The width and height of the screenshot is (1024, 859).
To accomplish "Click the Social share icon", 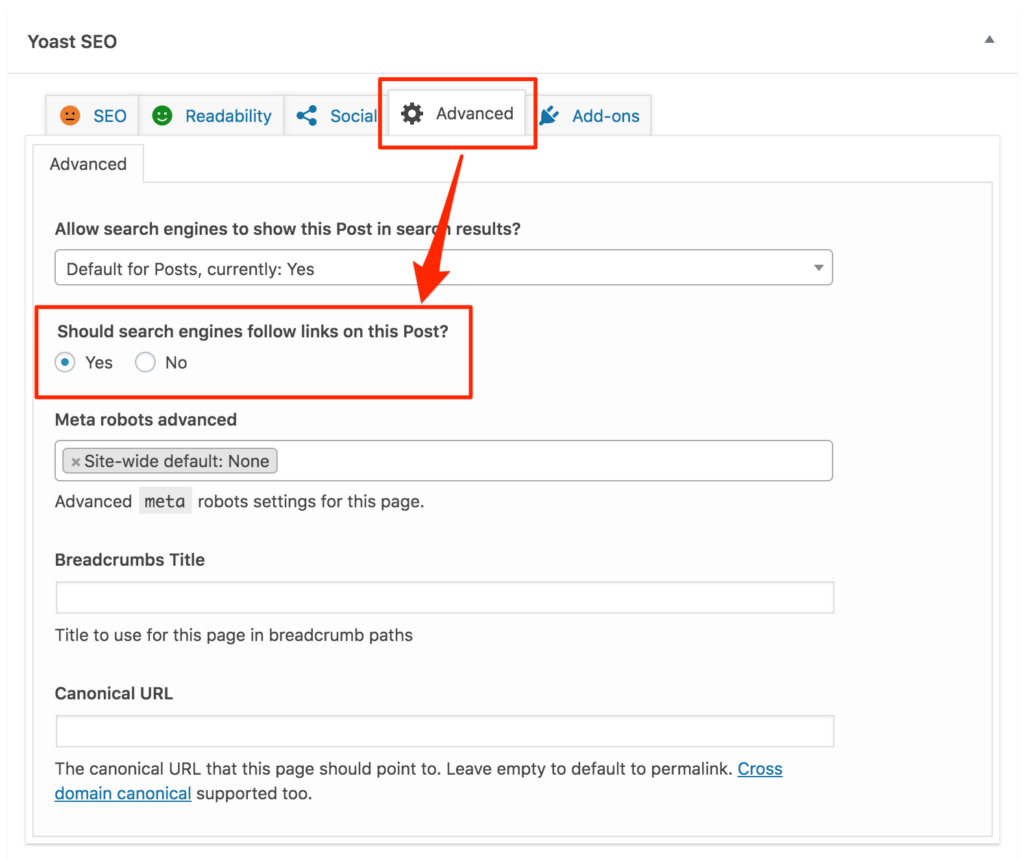I will [x=307, y=116].
